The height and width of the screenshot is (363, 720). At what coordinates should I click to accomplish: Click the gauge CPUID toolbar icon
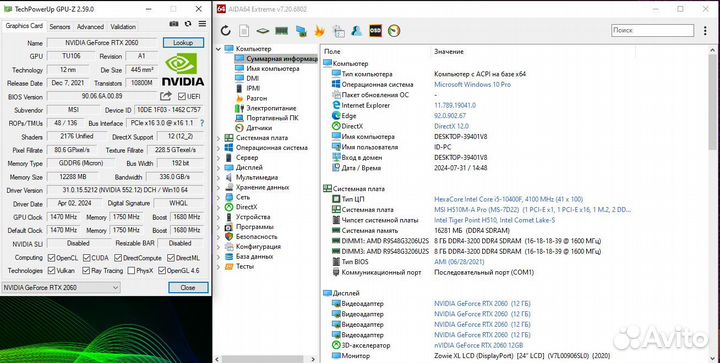click(x=394, y=31)
